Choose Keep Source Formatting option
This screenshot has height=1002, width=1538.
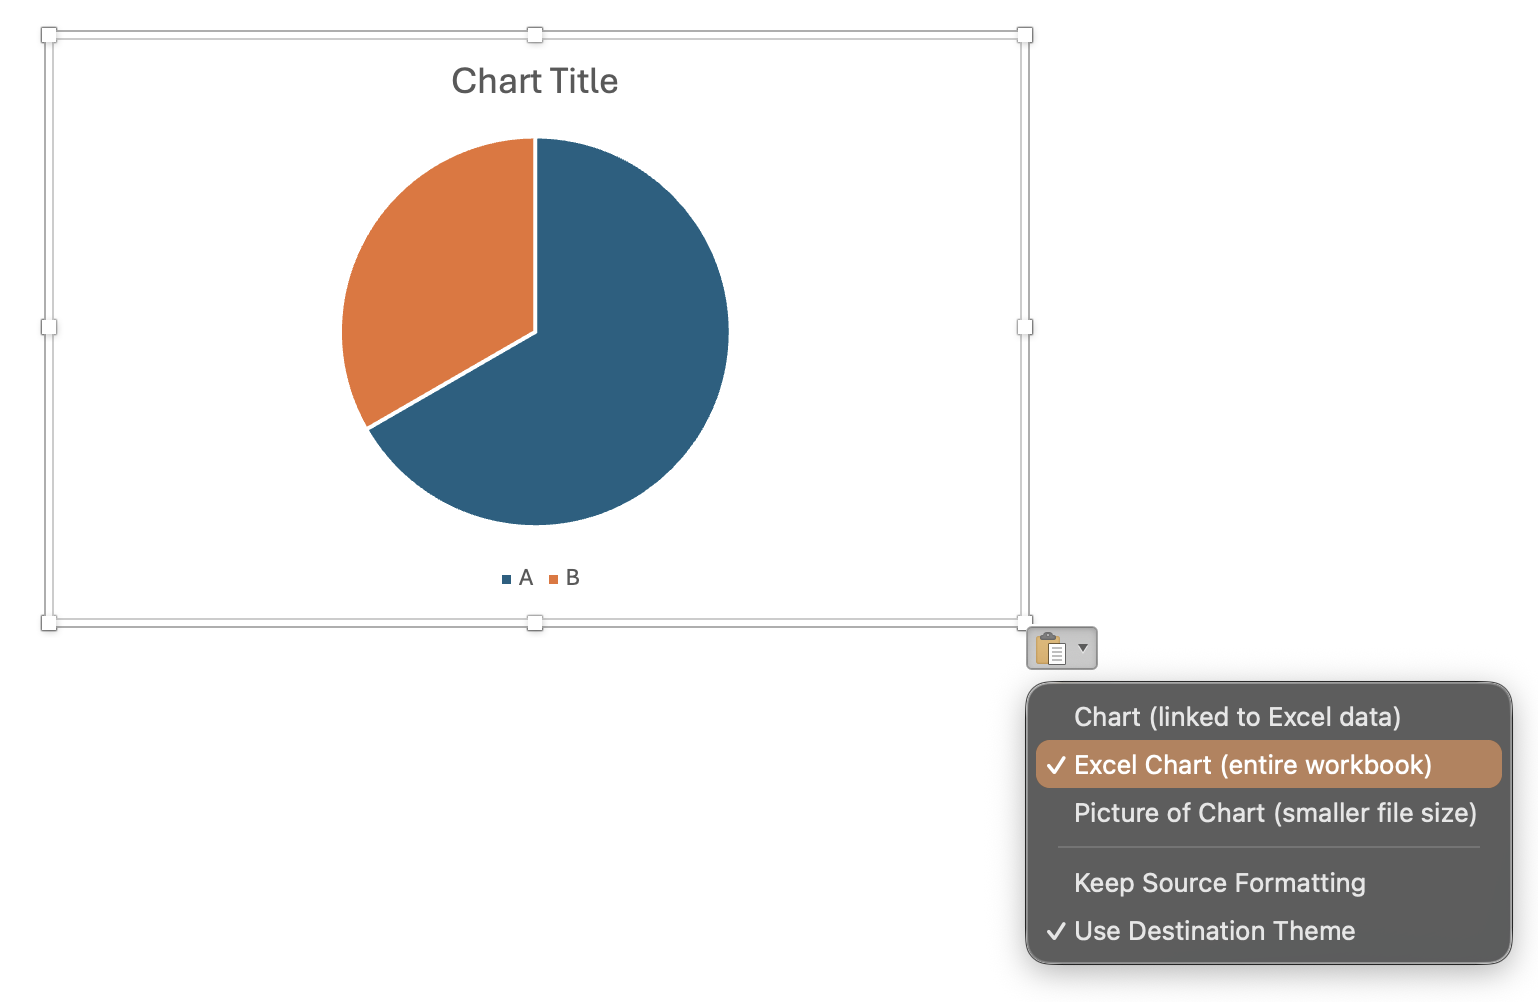tap(1219, 883)
